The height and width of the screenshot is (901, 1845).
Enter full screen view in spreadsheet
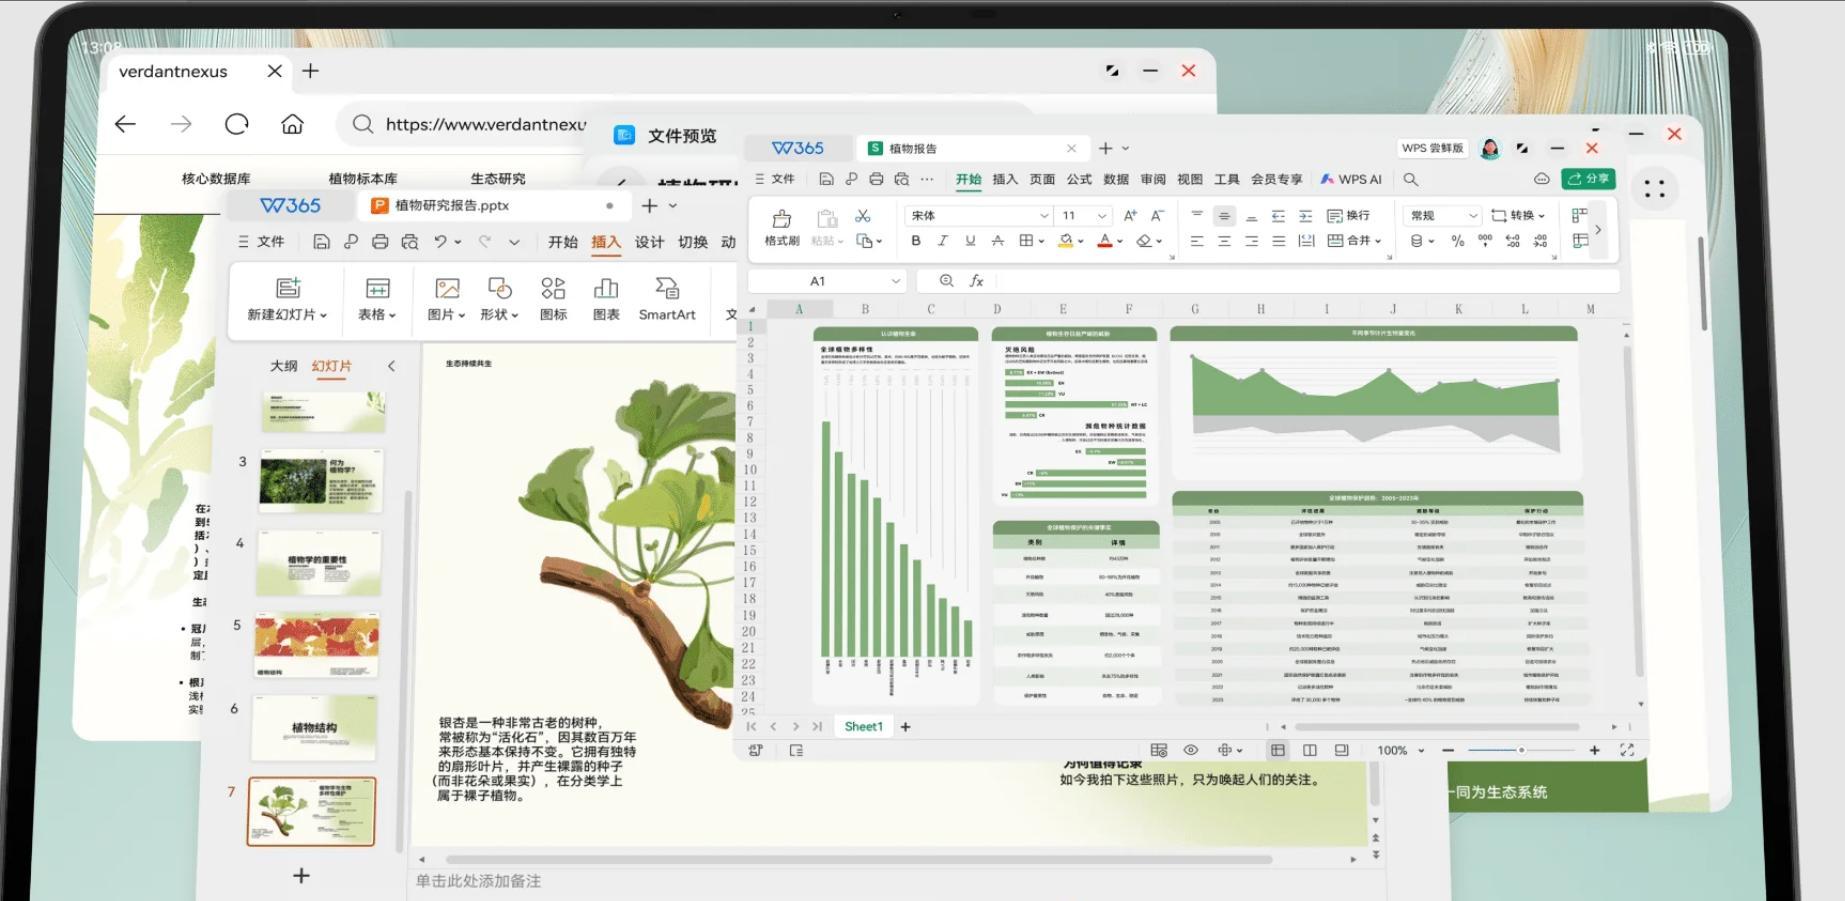tap(1627, 750)
